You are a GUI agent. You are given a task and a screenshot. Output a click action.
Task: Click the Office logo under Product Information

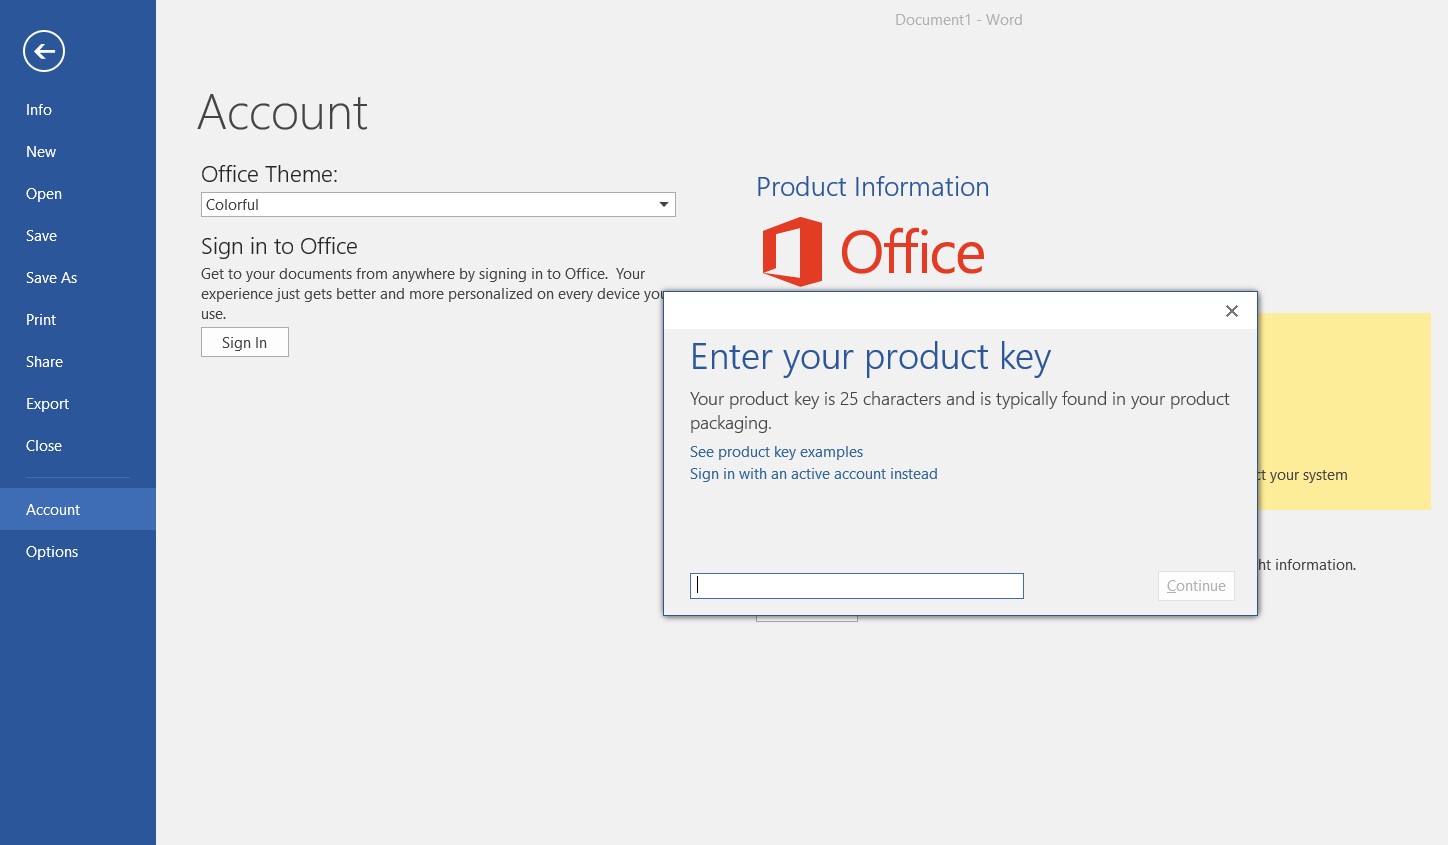872,251
